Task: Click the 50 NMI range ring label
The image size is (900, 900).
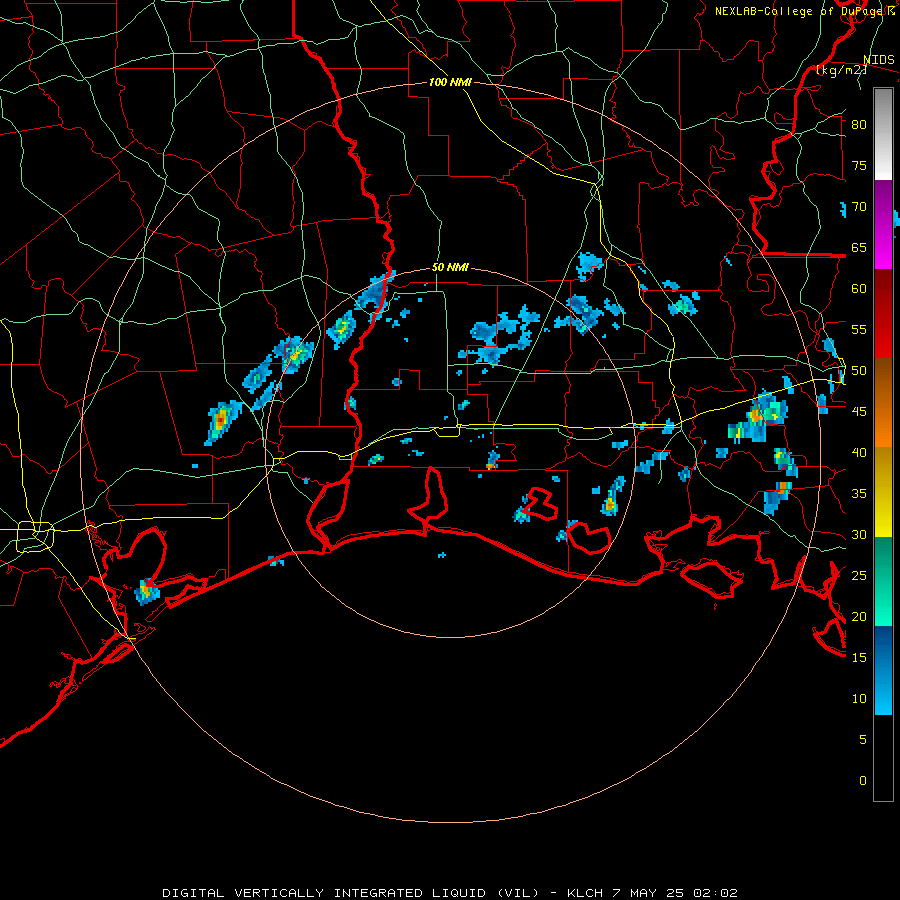Action: [x=450, y=267]
